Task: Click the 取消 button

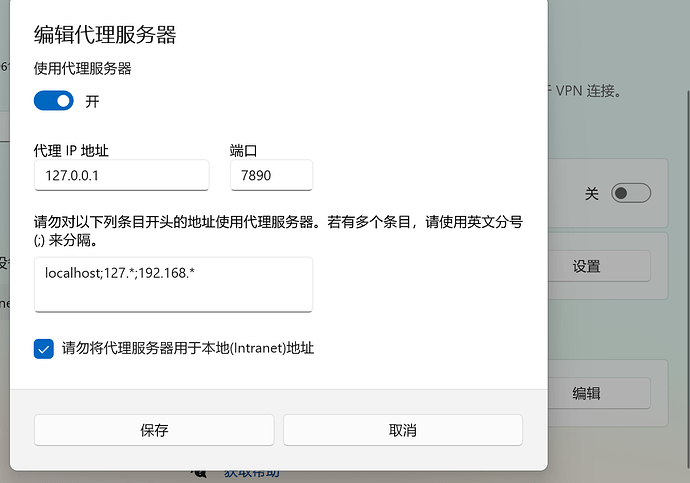Action: [403, 430]
